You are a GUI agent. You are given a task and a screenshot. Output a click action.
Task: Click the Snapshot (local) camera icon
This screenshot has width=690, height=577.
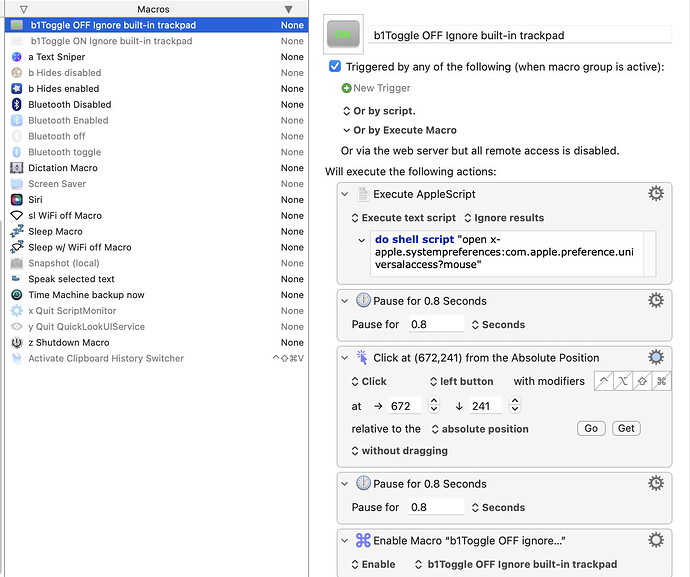click(x=17, y=263)
